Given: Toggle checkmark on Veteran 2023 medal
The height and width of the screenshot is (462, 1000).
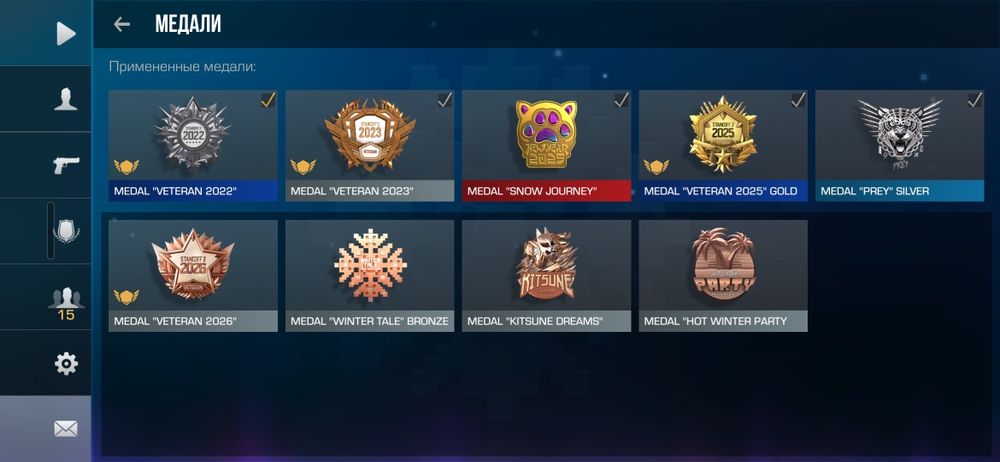Looking at the screenshot, I should (445, 100).
